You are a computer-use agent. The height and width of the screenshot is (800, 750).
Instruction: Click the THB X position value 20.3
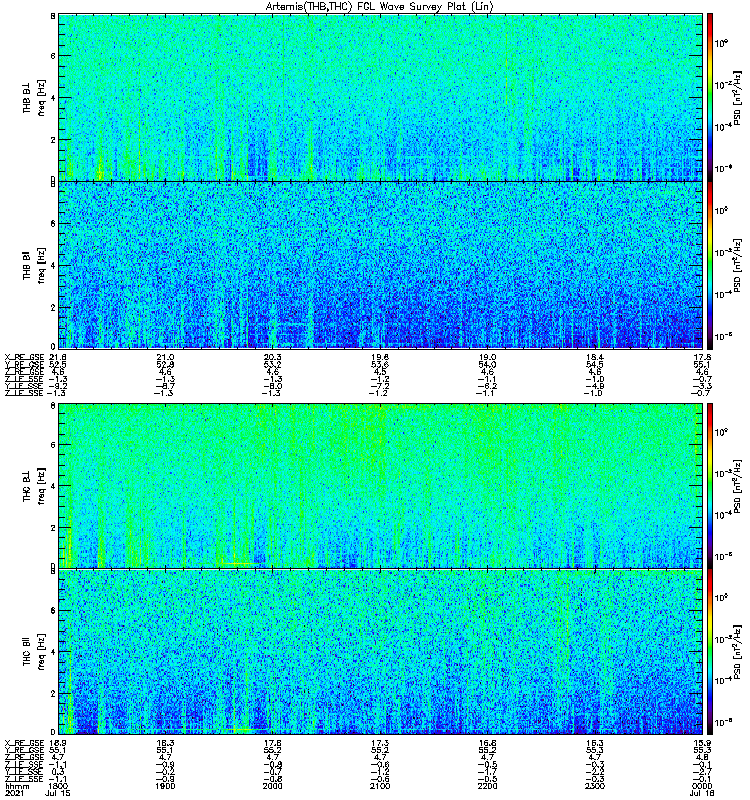point(272,358)
